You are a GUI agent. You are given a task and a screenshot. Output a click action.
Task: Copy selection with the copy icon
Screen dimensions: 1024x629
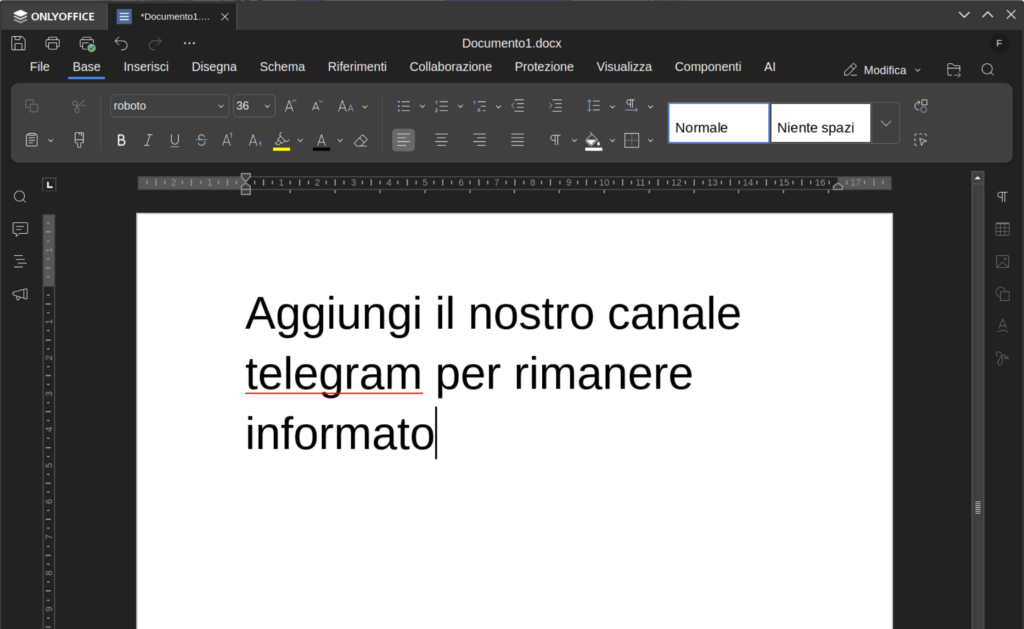pos(31,106)
